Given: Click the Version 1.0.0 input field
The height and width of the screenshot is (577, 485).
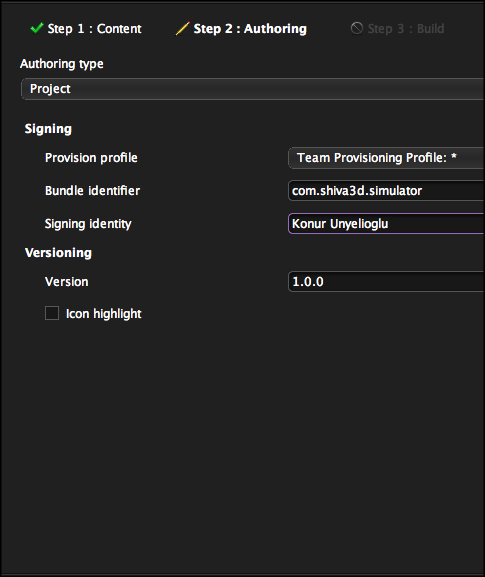Looking at the screenshot, I should (x=386, y=282).
